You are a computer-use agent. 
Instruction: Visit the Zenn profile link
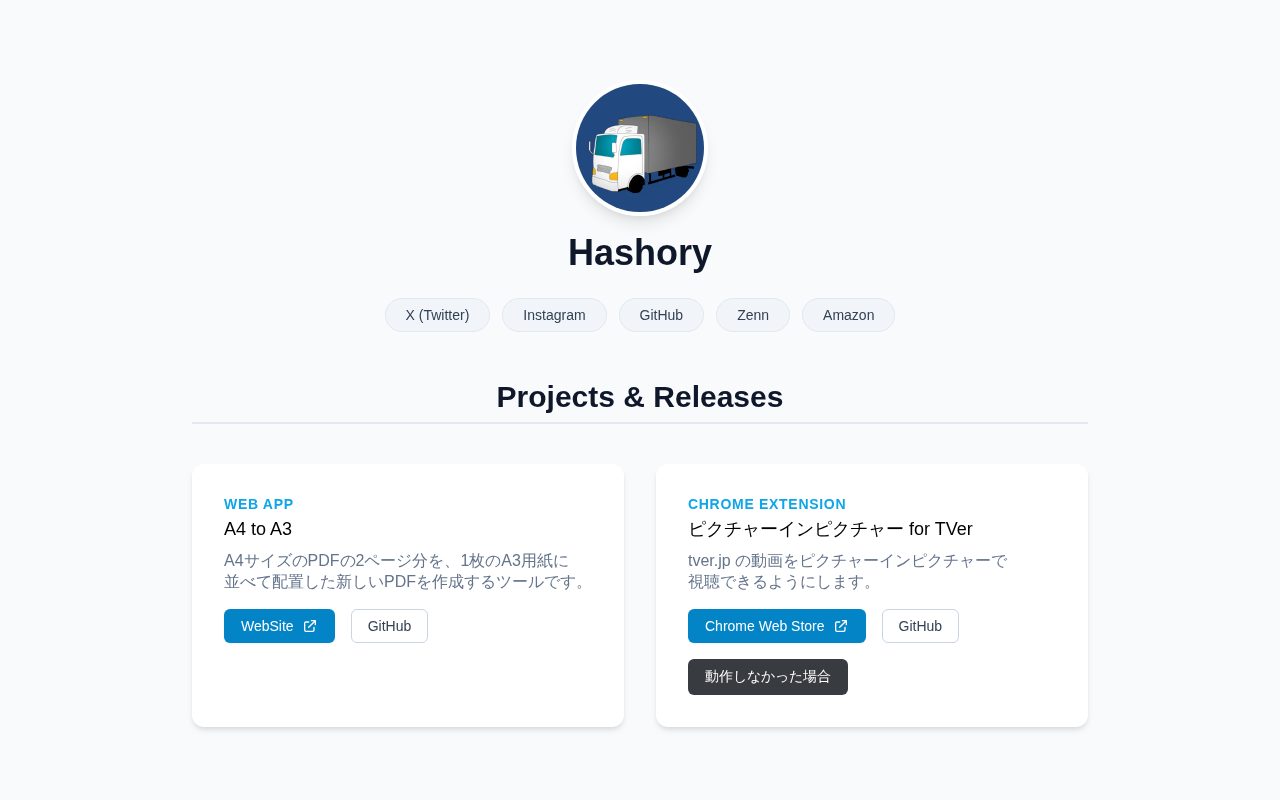(753, 315)
